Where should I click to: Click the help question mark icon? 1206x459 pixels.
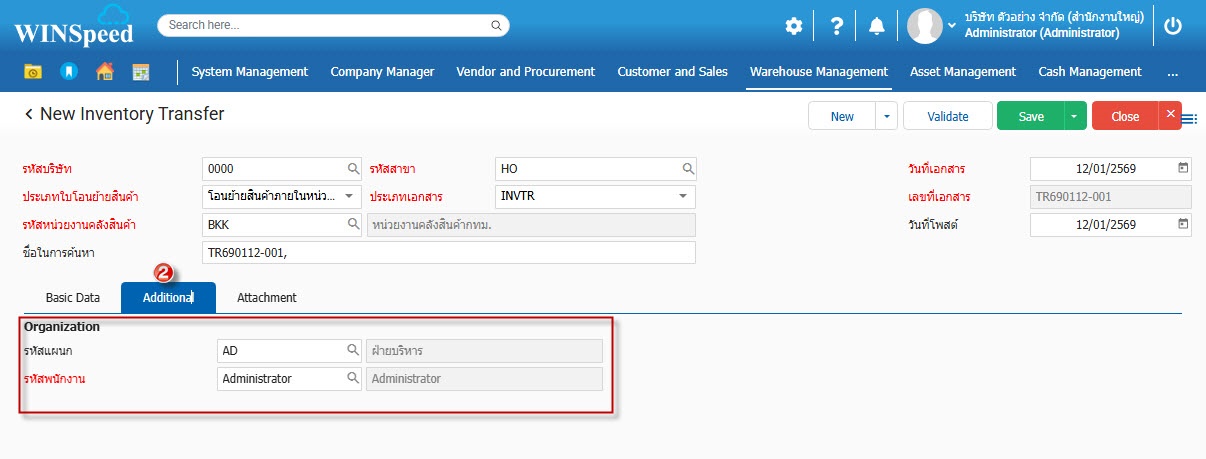click(837, 26)
